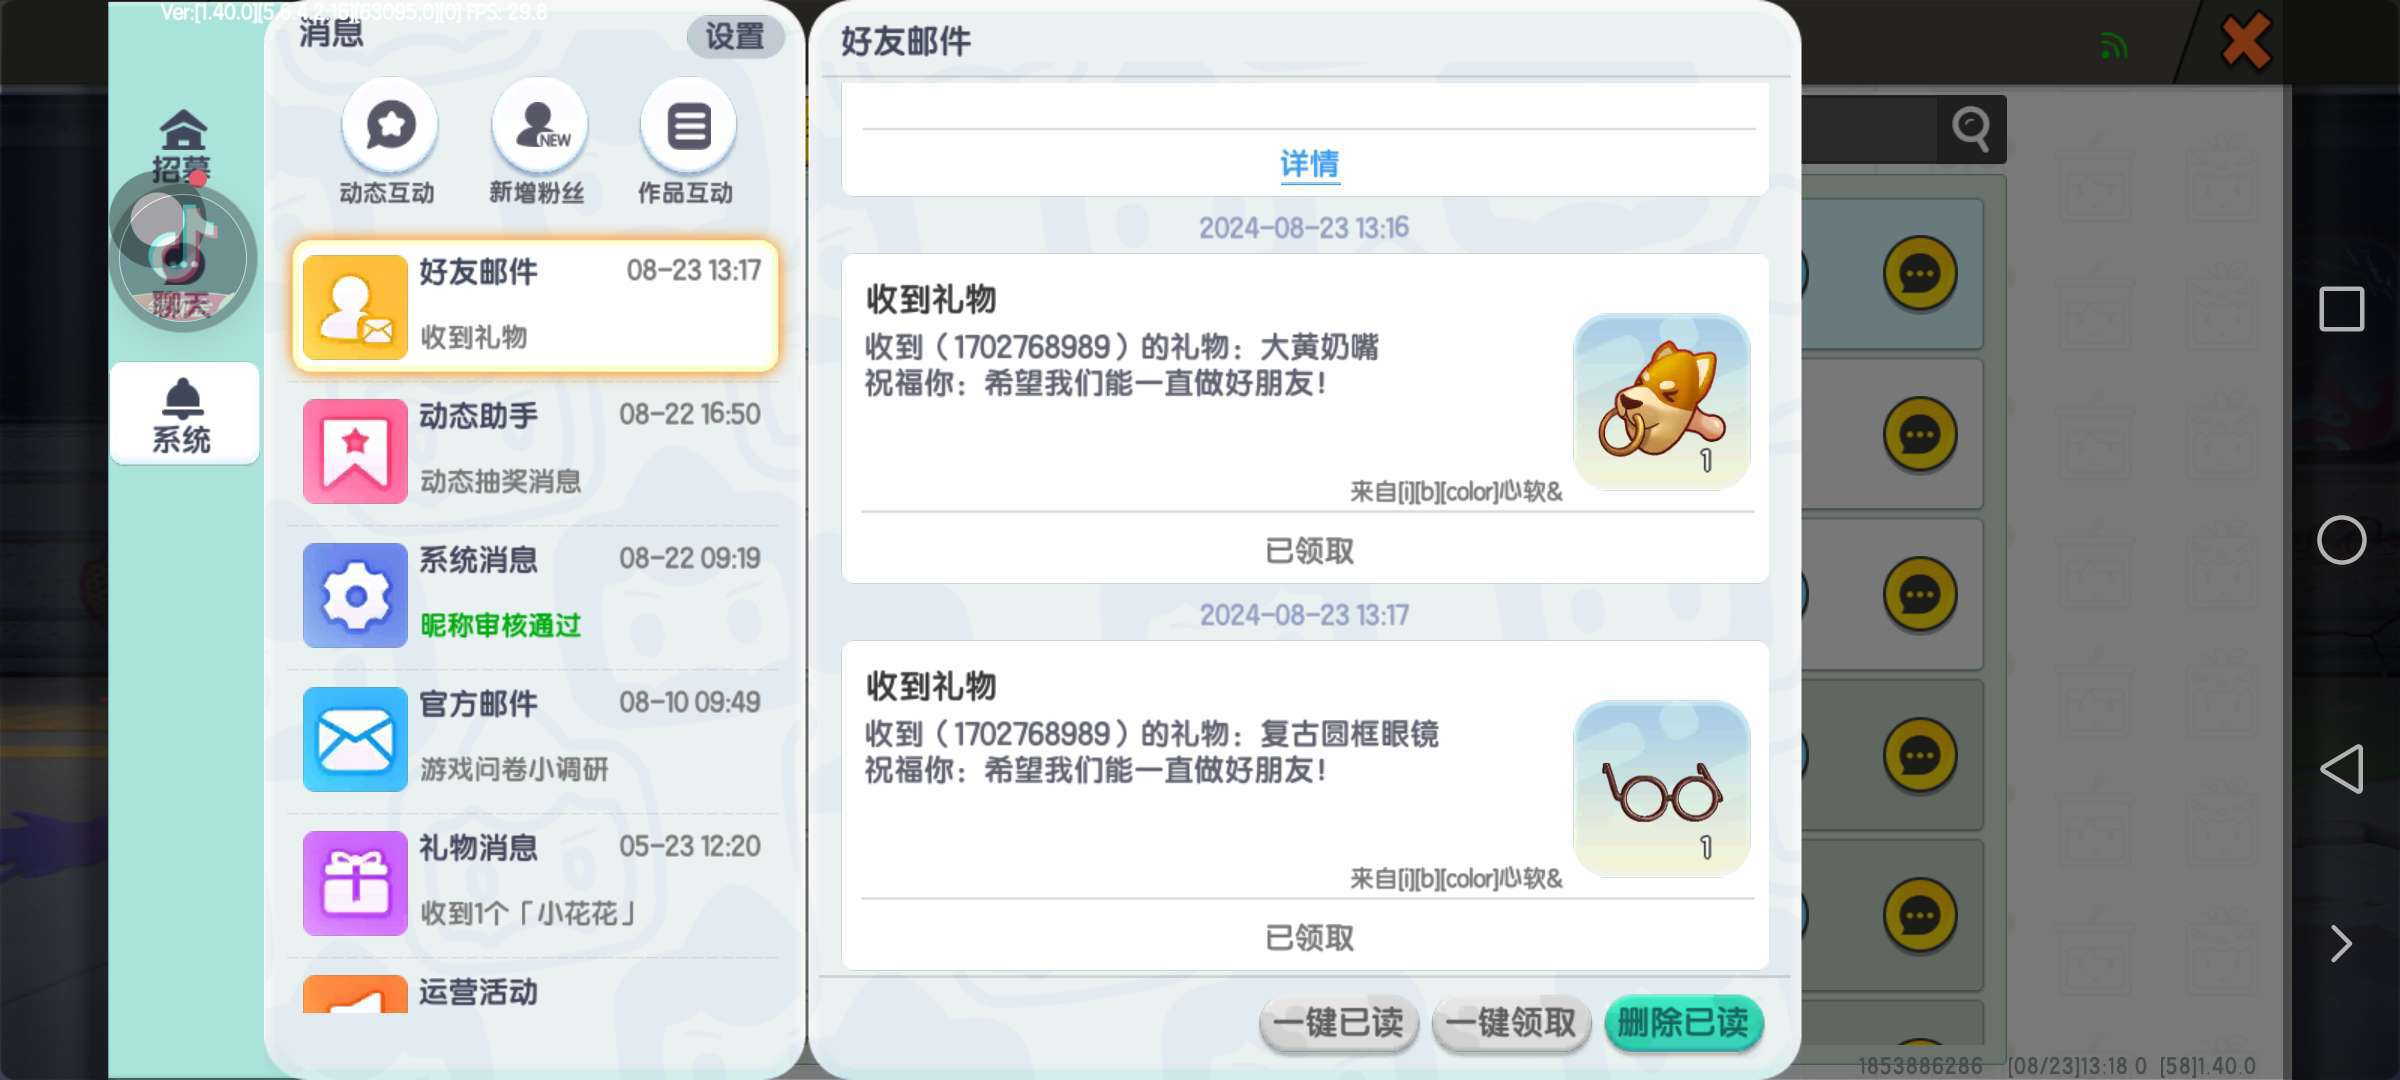
Task: Click the 一键已读 mark all read button
Action: [x=1339, y=1023]
